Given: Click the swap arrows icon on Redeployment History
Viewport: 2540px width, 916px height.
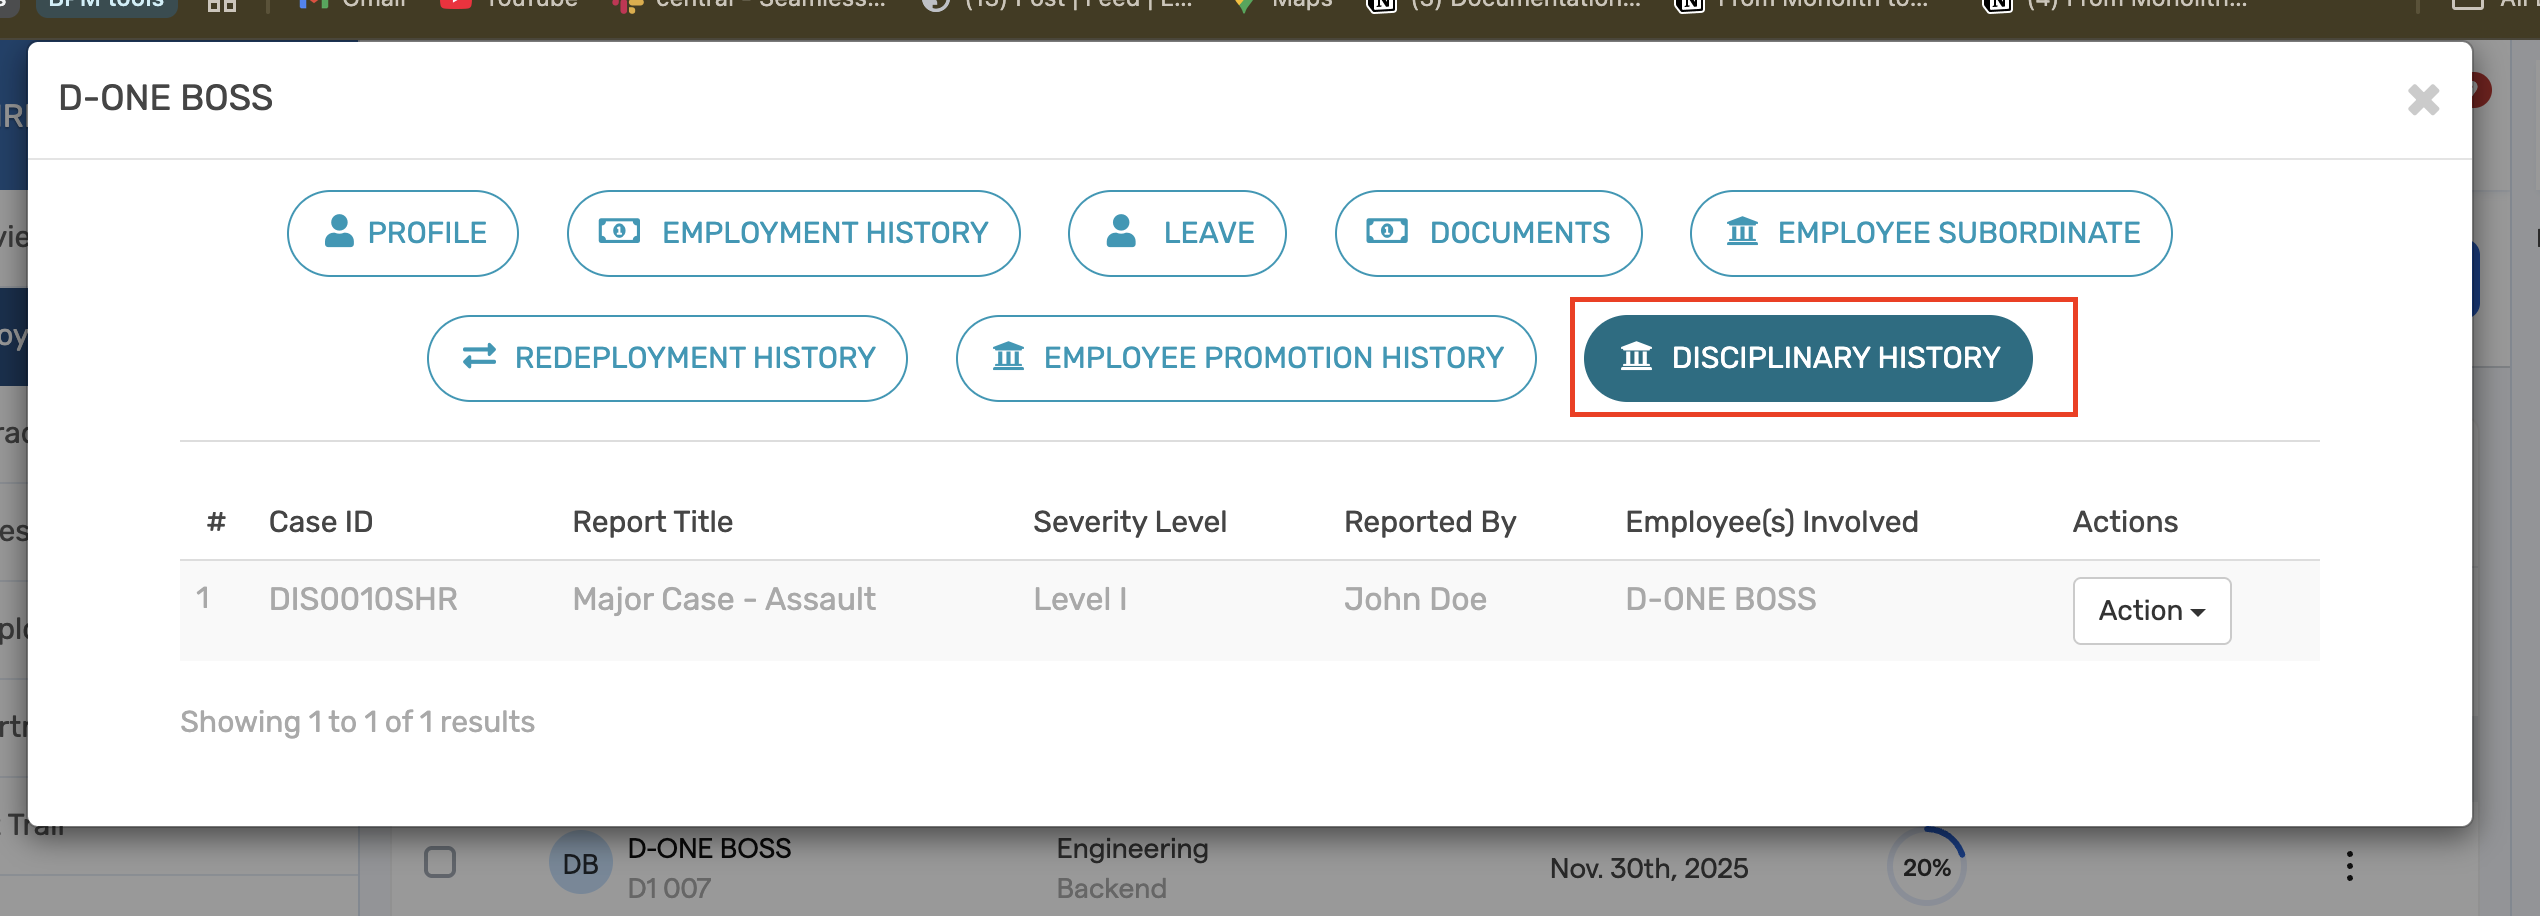Looking at the screenshot, I should click(x=480, y=357).
